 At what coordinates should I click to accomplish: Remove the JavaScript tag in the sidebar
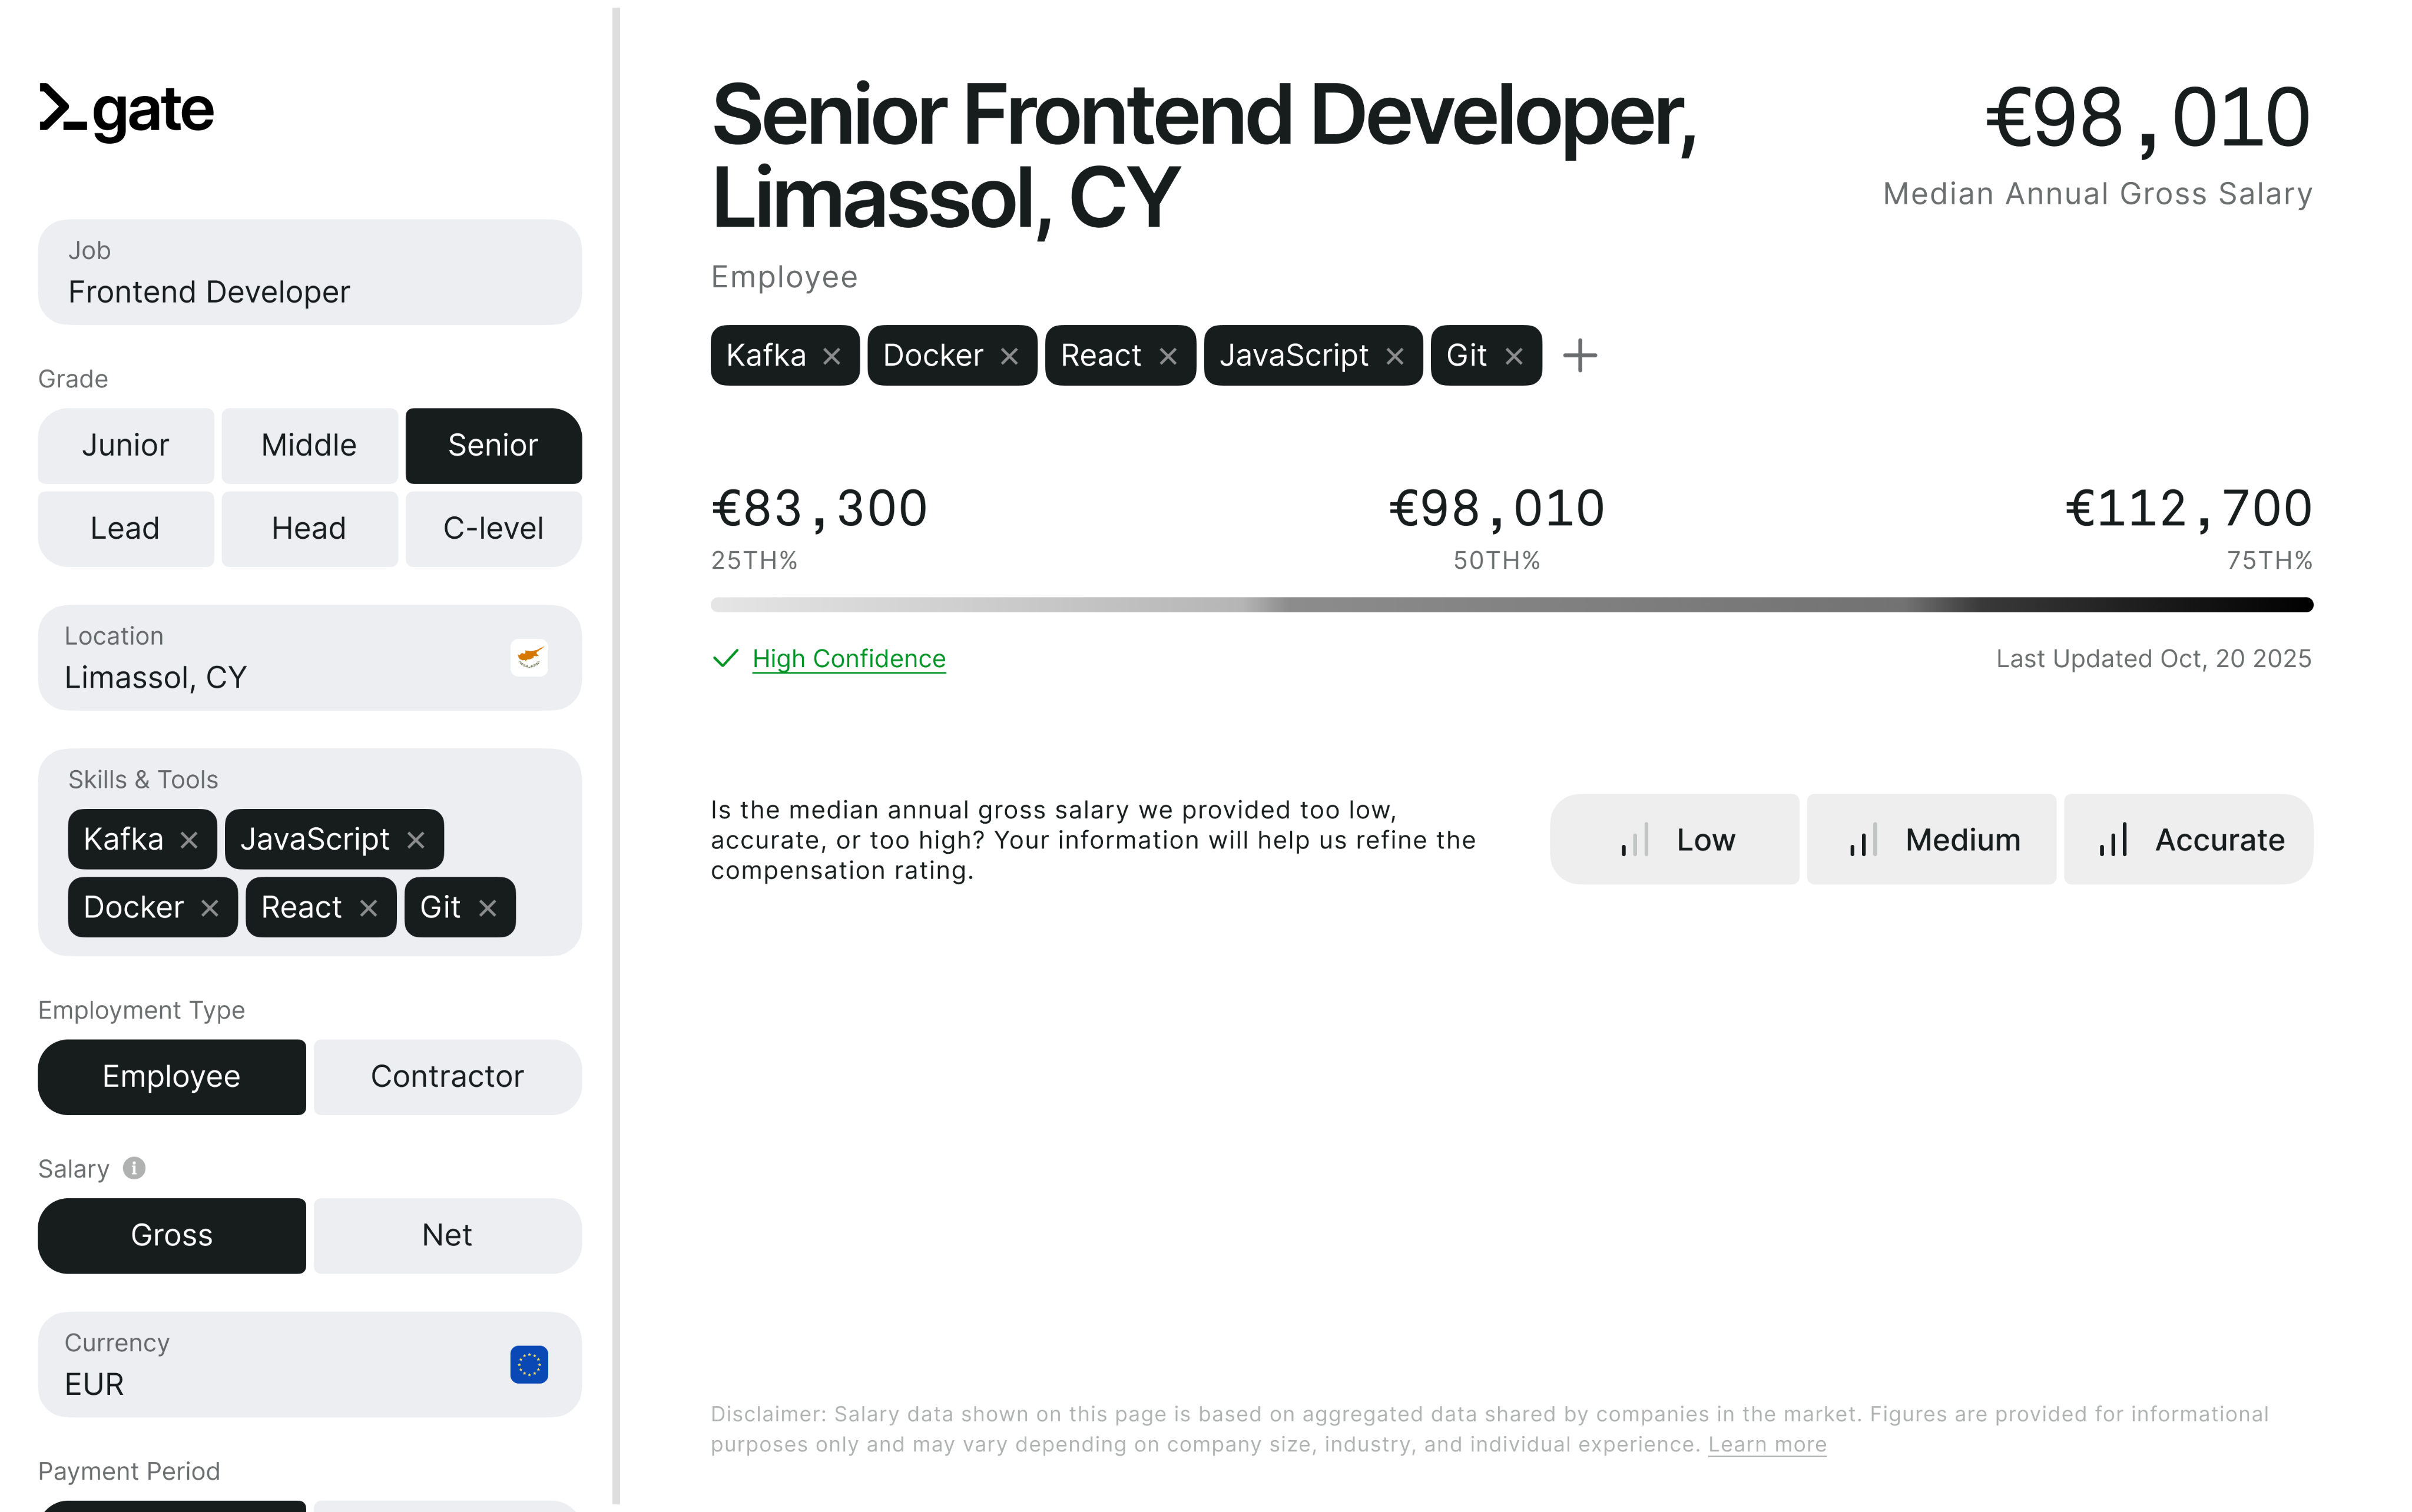pyautogui.click(x=416, y=840)
